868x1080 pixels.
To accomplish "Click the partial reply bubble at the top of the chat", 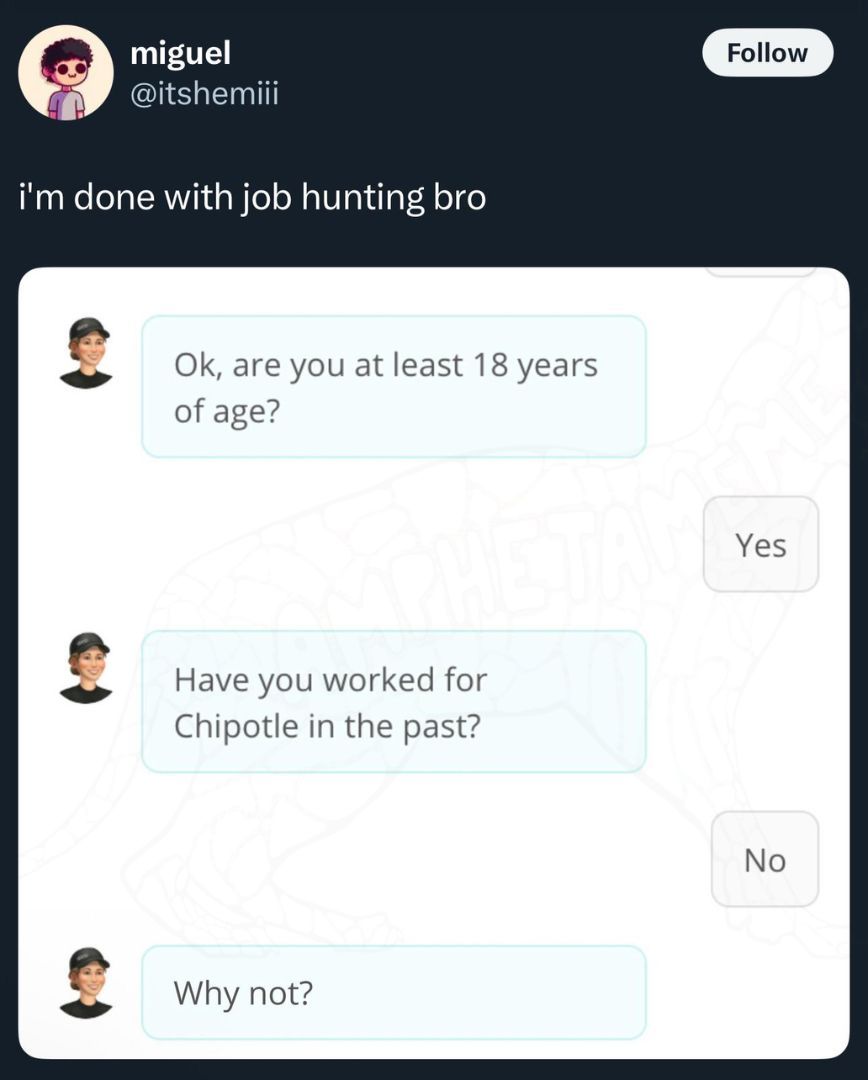I will tap(761, 272).
